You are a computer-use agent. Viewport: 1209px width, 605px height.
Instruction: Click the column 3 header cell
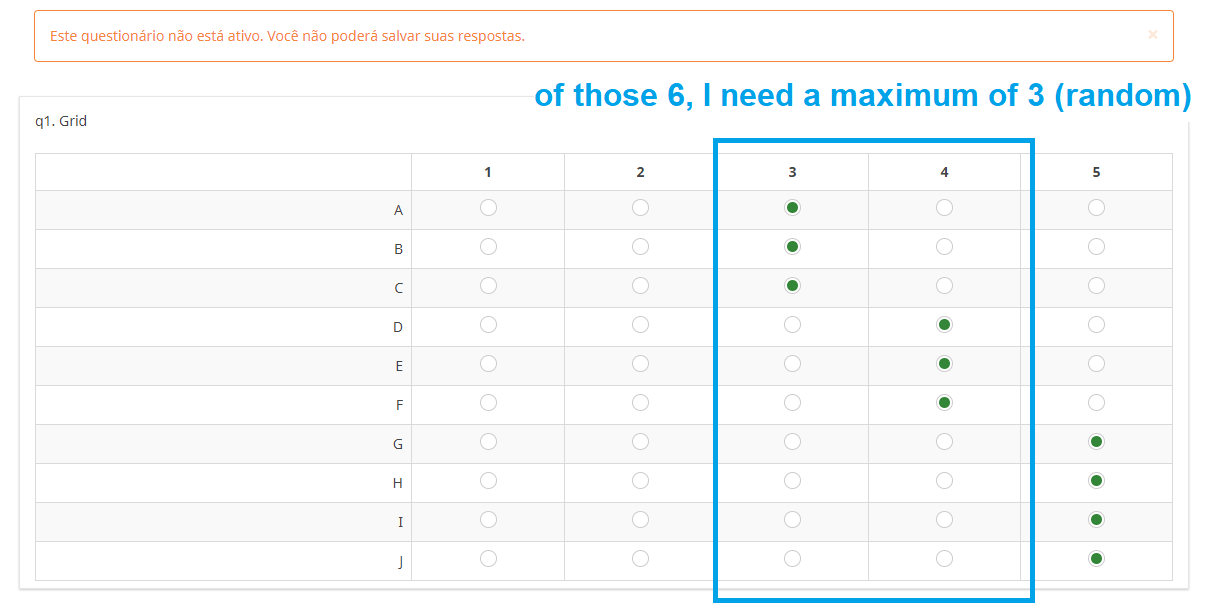(x=792, y=172)
